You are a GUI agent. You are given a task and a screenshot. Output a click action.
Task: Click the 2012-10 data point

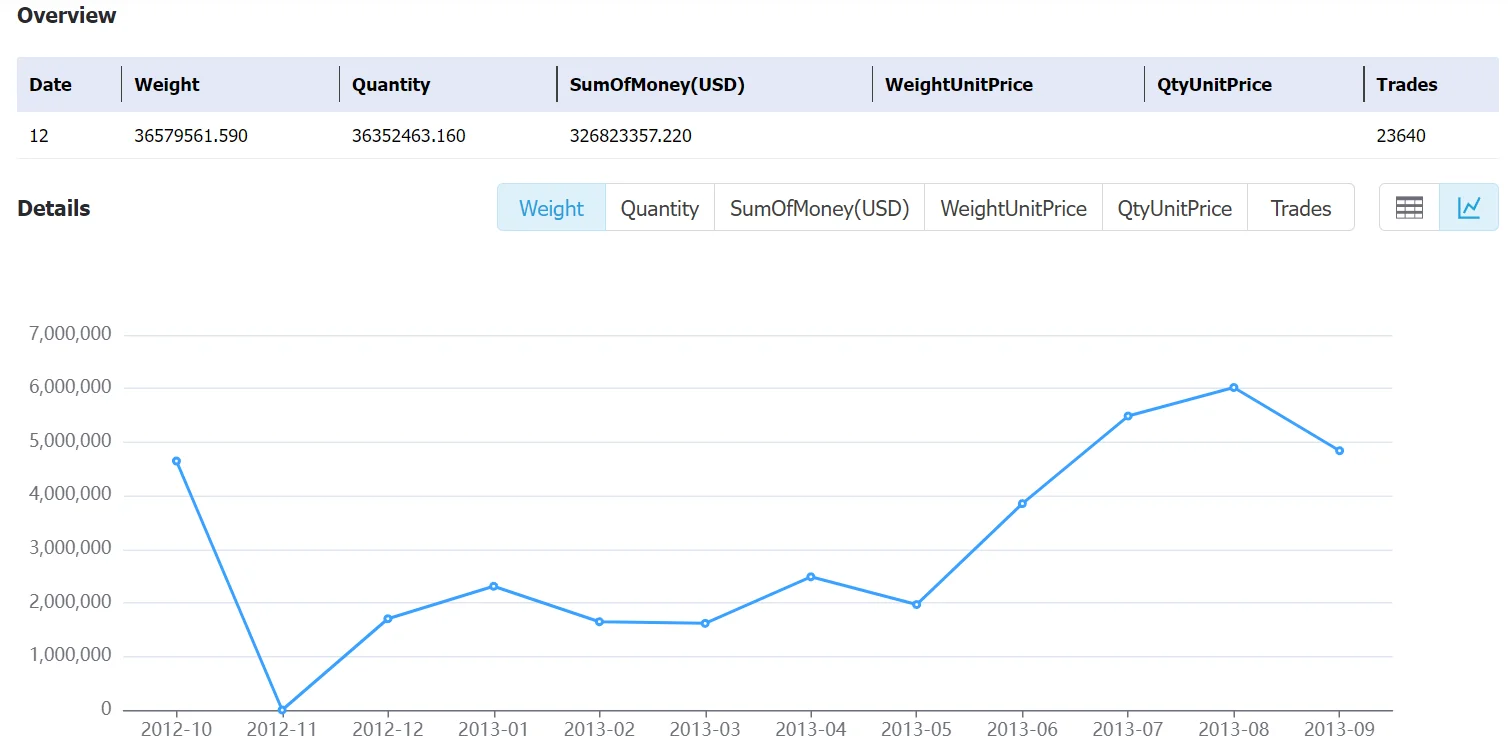176,461
